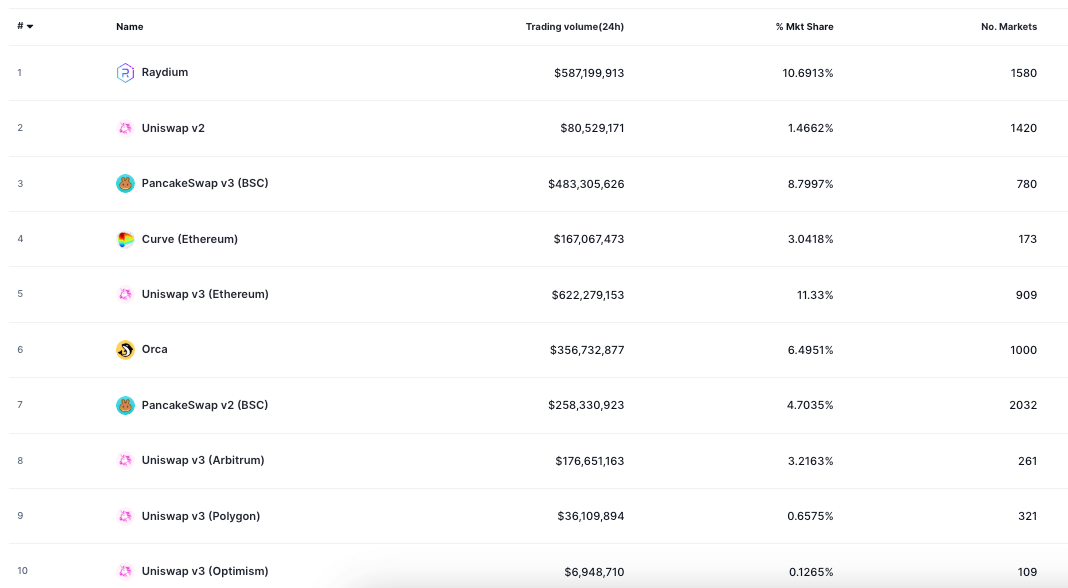
Task: Click Uniswap v2 markets count 1420
Action: [x=1024, y=128]
